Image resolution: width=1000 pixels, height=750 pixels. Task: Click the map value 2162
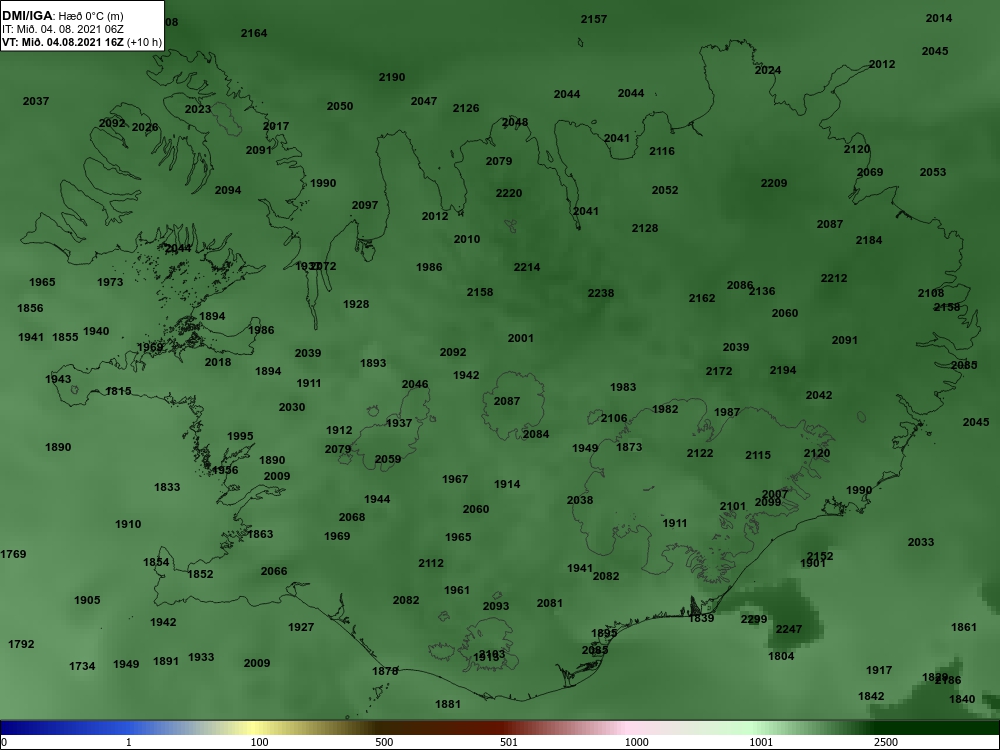[702, 298]
